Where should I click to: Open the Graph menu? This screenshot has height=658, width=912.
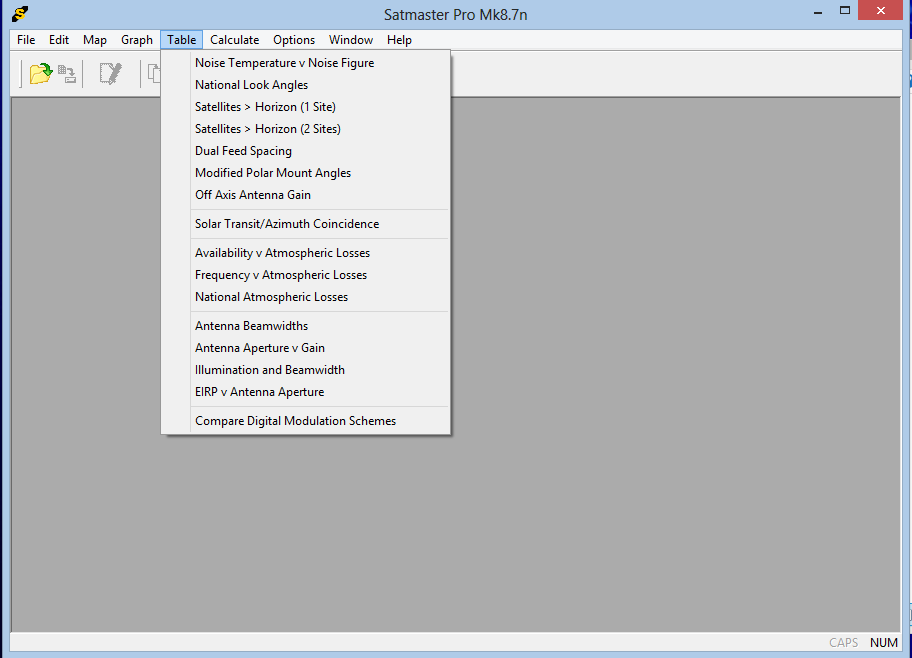(x=137, y=40)
